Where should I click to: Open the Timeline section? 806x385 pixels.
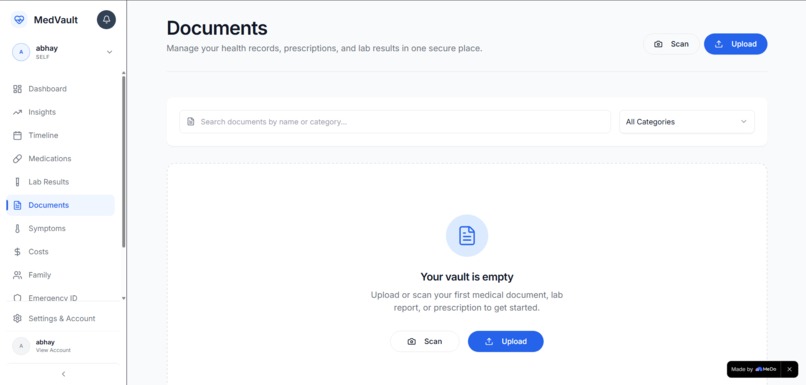pyautogui.click(x=61, y=135)
